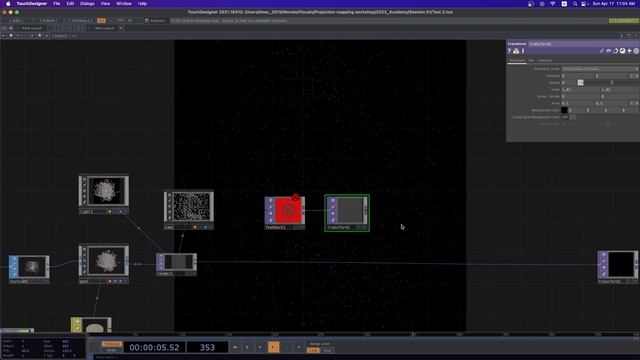The image size is (640, 360).
Task: Step forward one frame
Action: pos(299,347)
